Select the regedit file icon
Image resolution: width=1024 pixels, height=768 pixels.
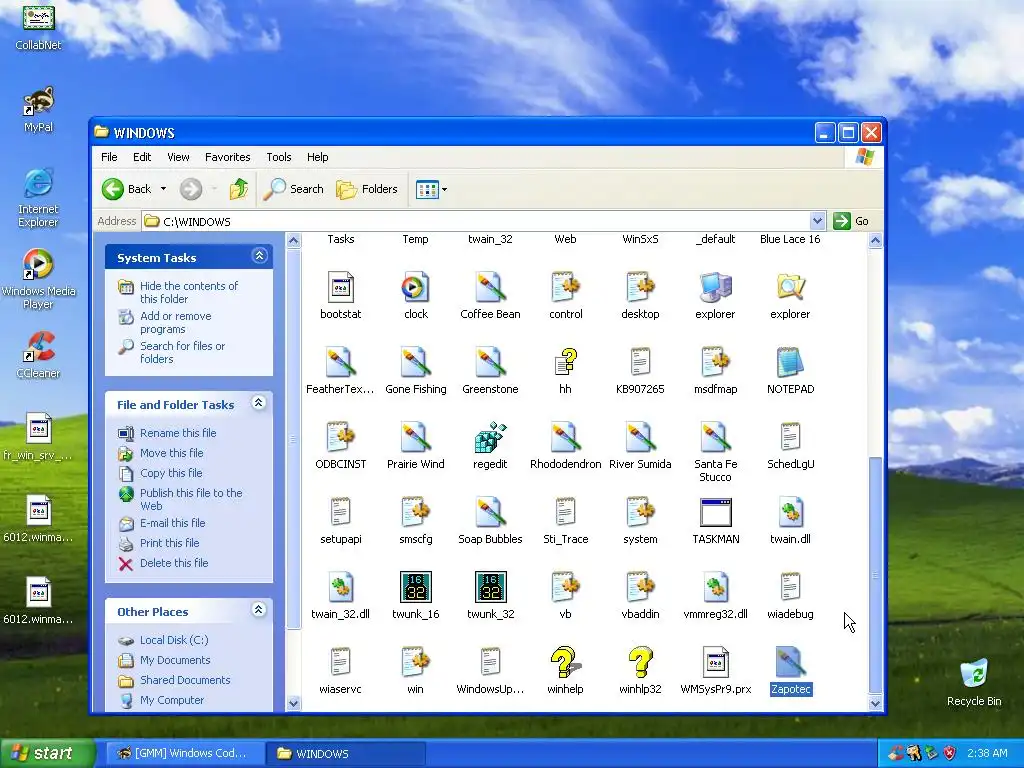(490, 438)
